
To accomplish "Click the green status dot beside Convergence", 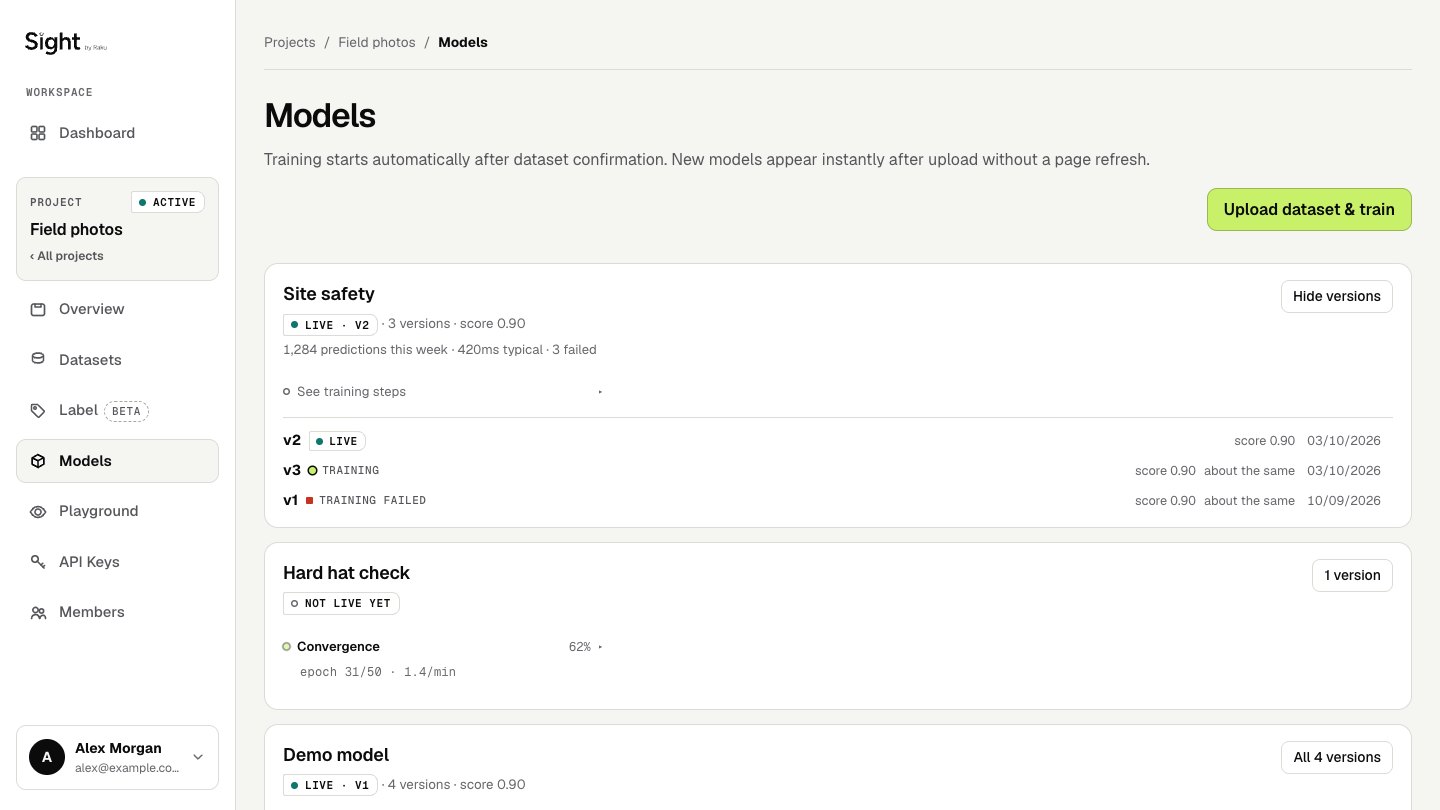I will pyautogui.click(x=286, y=647).
